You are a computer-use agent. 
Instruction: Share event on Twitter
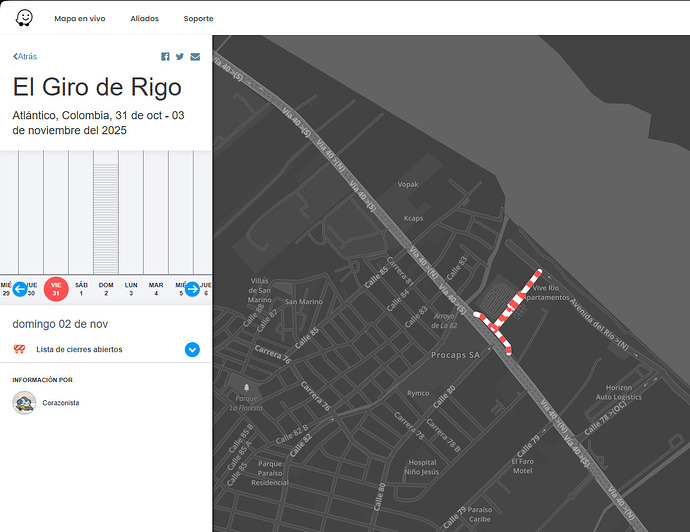click(180, 57)
